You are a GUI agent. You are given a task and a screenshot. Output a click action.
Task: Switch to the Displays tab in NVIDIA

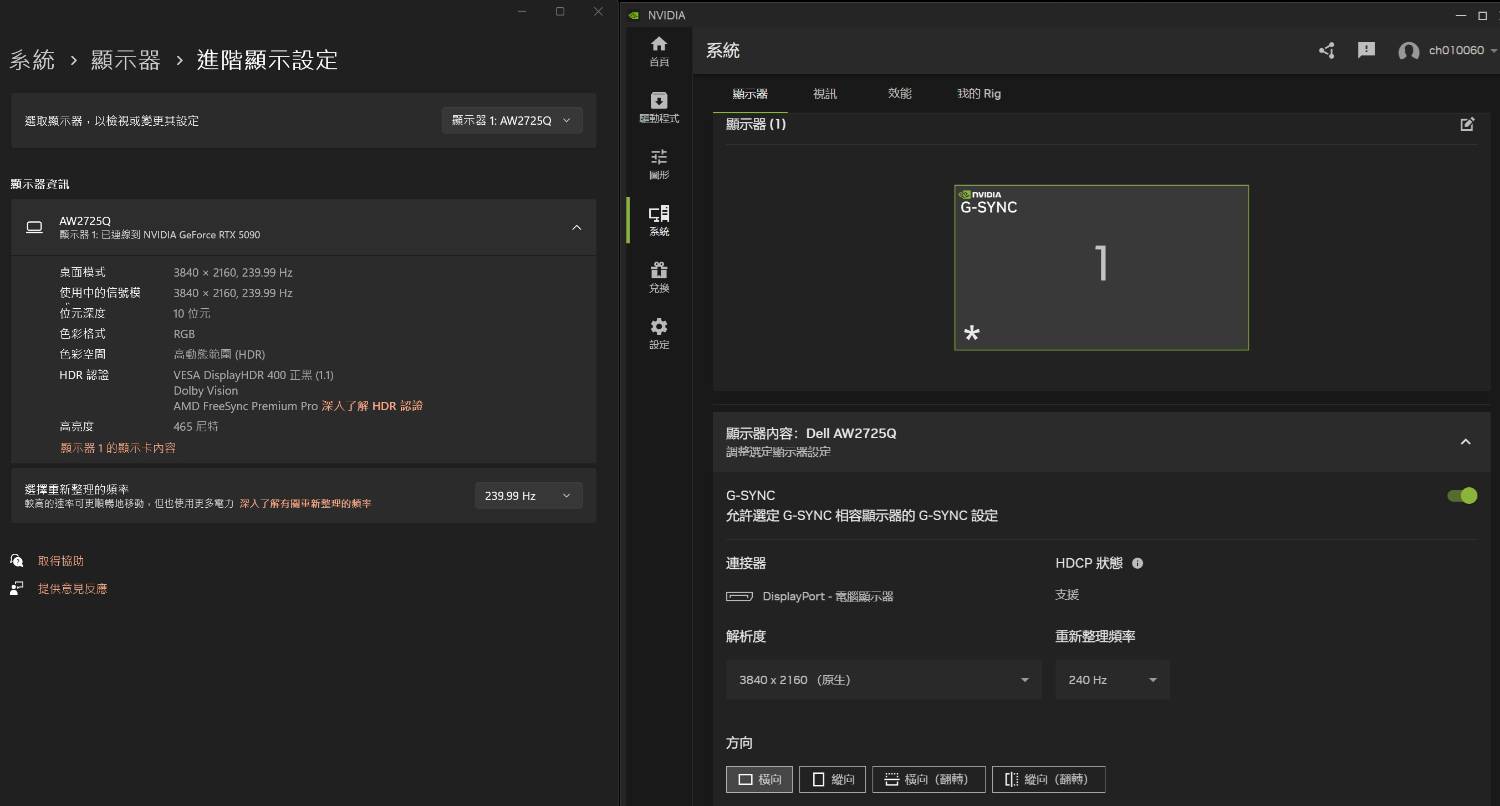(x=750, y=93)
